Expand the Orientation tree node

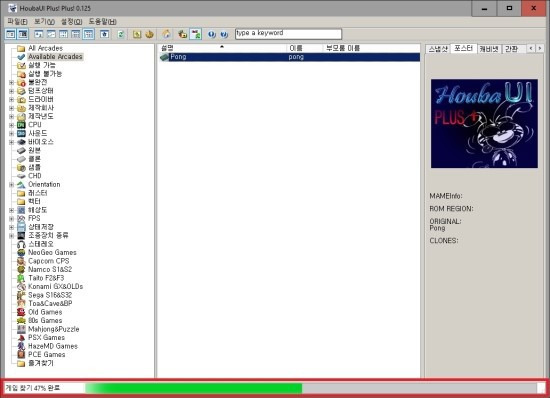click(12, 184)
